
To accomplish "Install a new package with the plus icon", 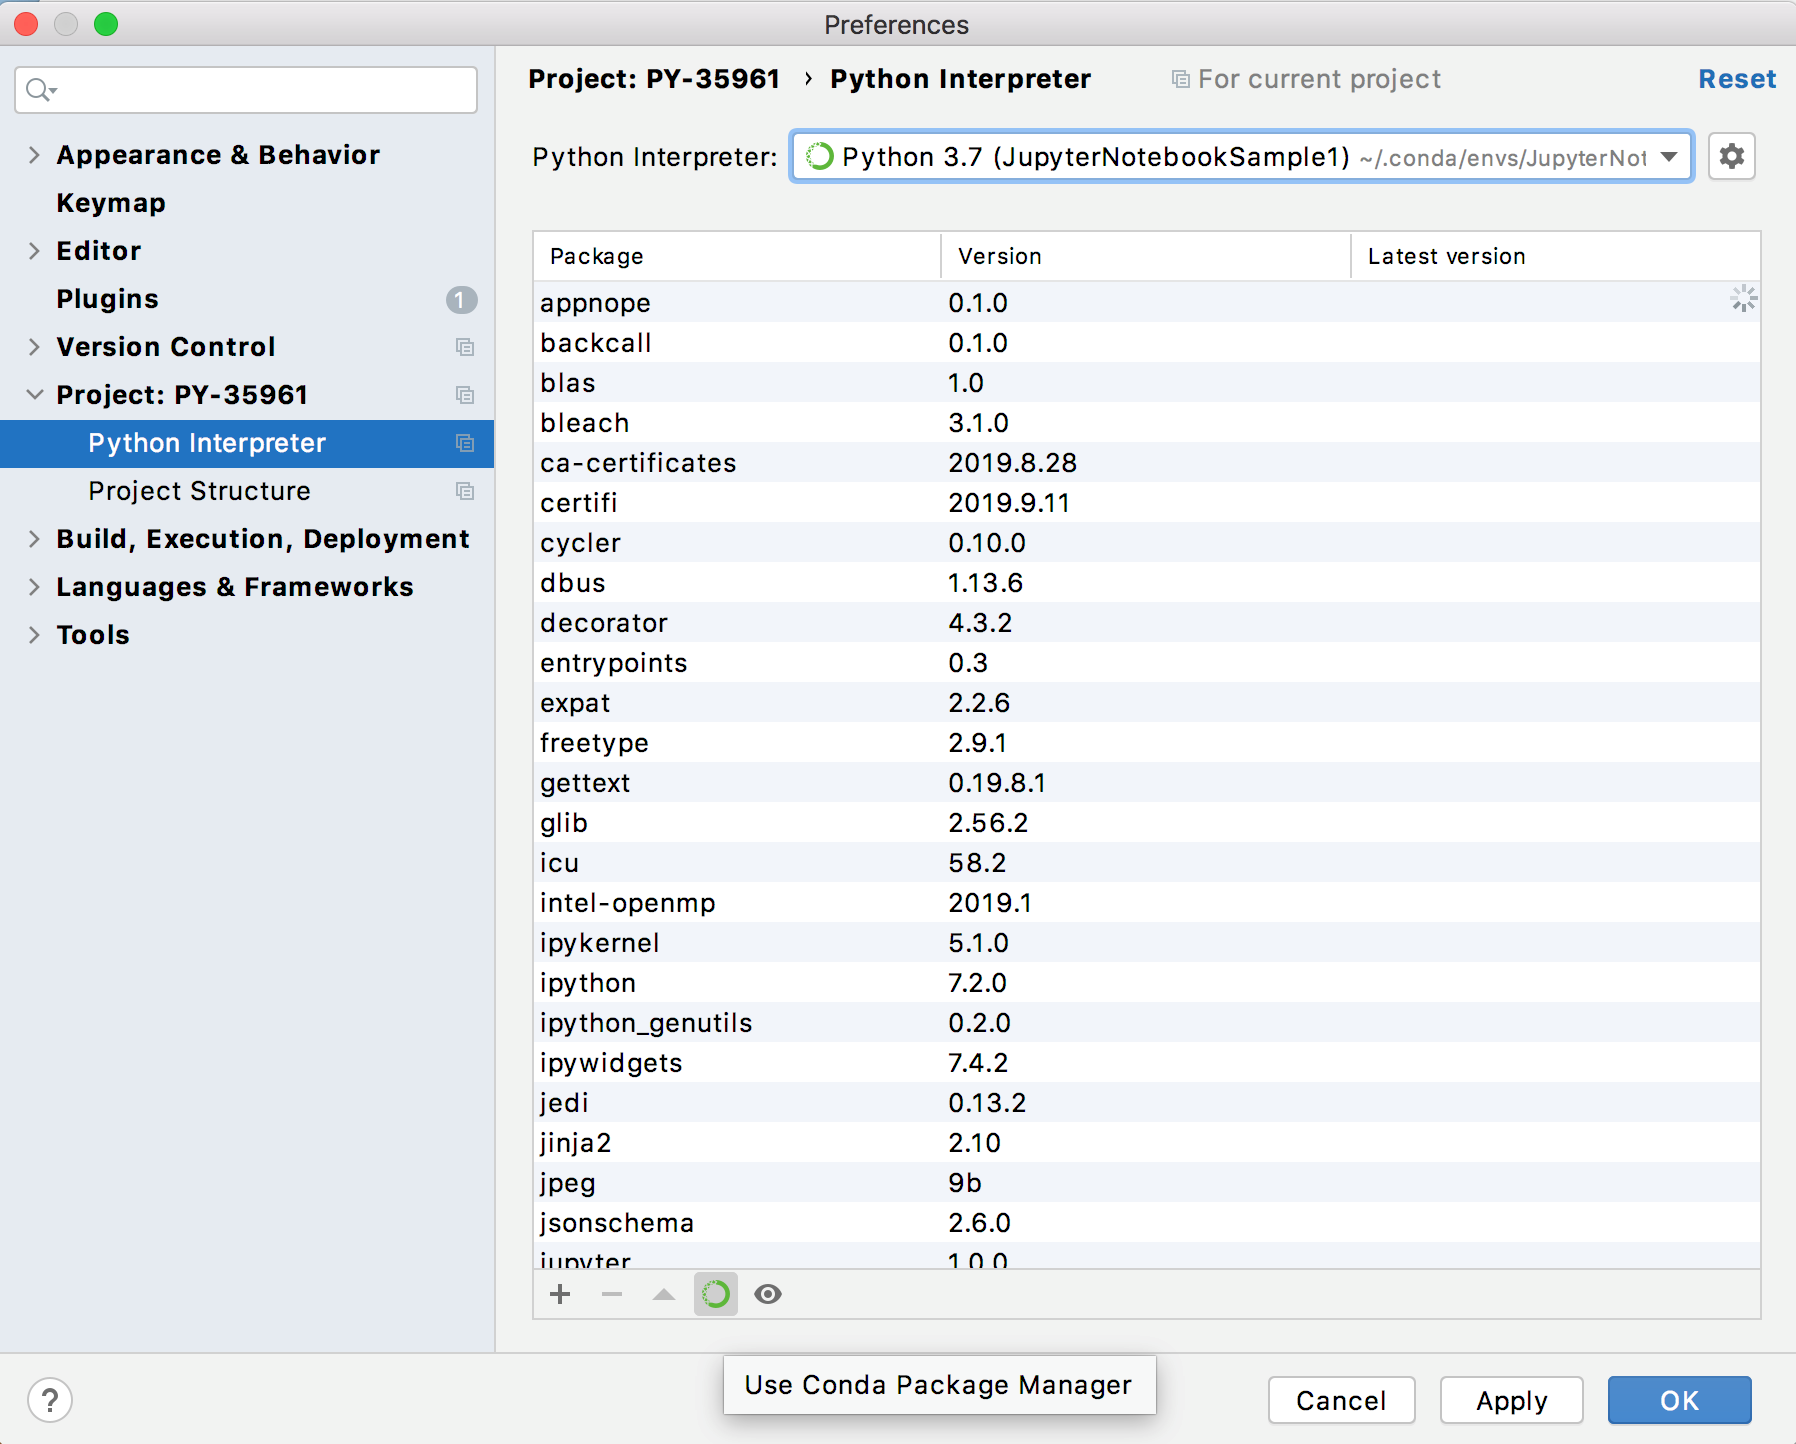I will pyautogui.click(x=560, y=1294).
